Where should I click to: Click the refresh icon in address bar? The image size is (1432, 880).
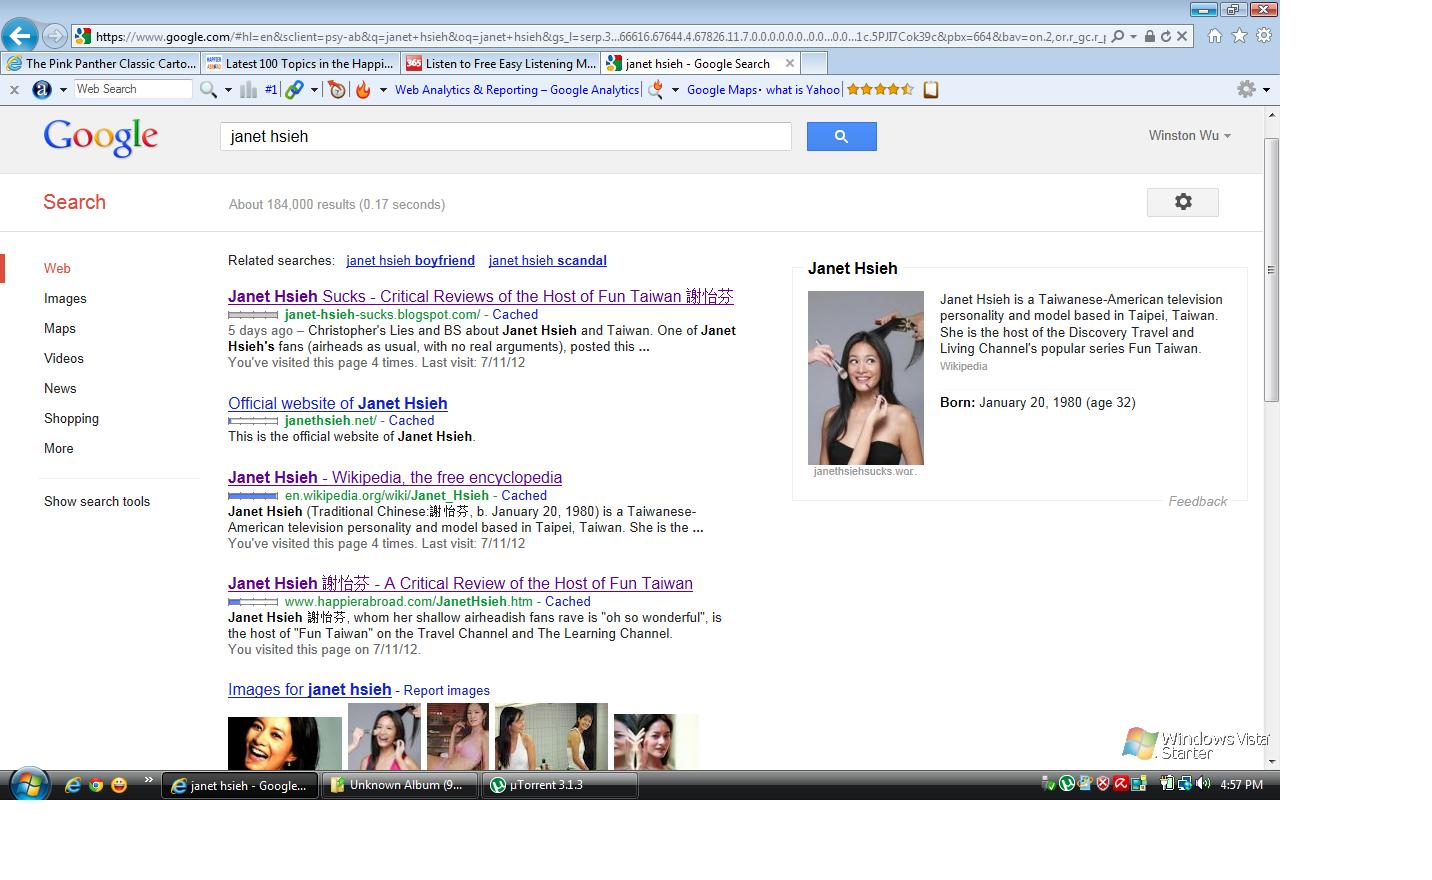click(x=1166, y=36)
